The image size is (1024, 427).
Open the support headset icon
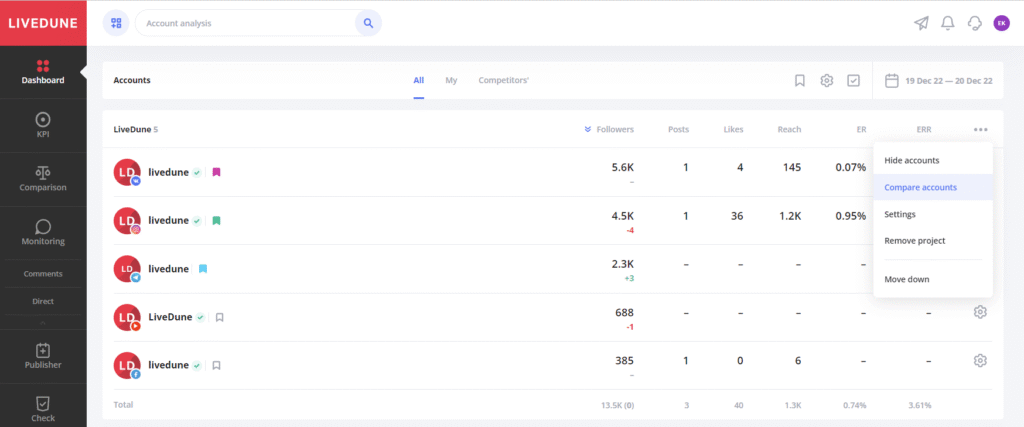point(975,23)
